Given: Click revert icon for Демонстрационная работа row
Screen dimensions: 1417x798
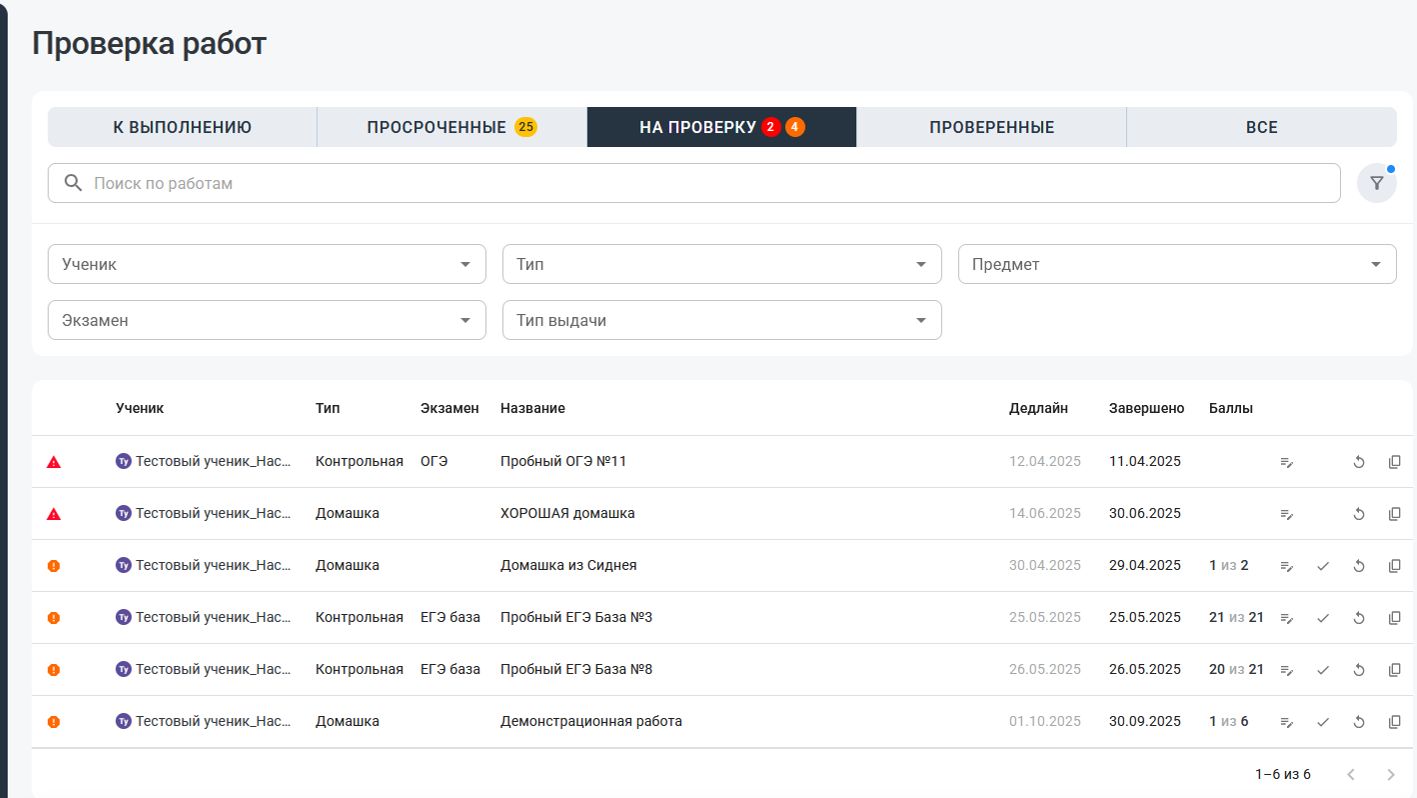Looking at the screenshot, I should coord(1359,722).
